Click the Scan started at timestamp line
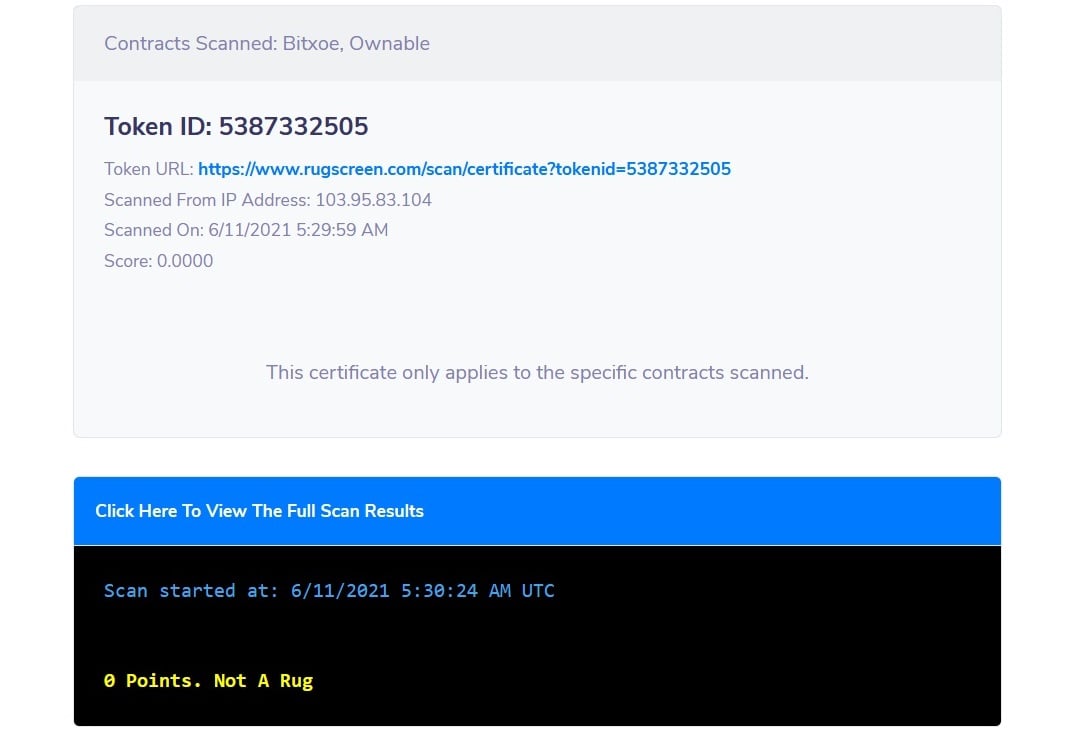This screenshot has width=1068, height=732. click(x=329, y=590)
